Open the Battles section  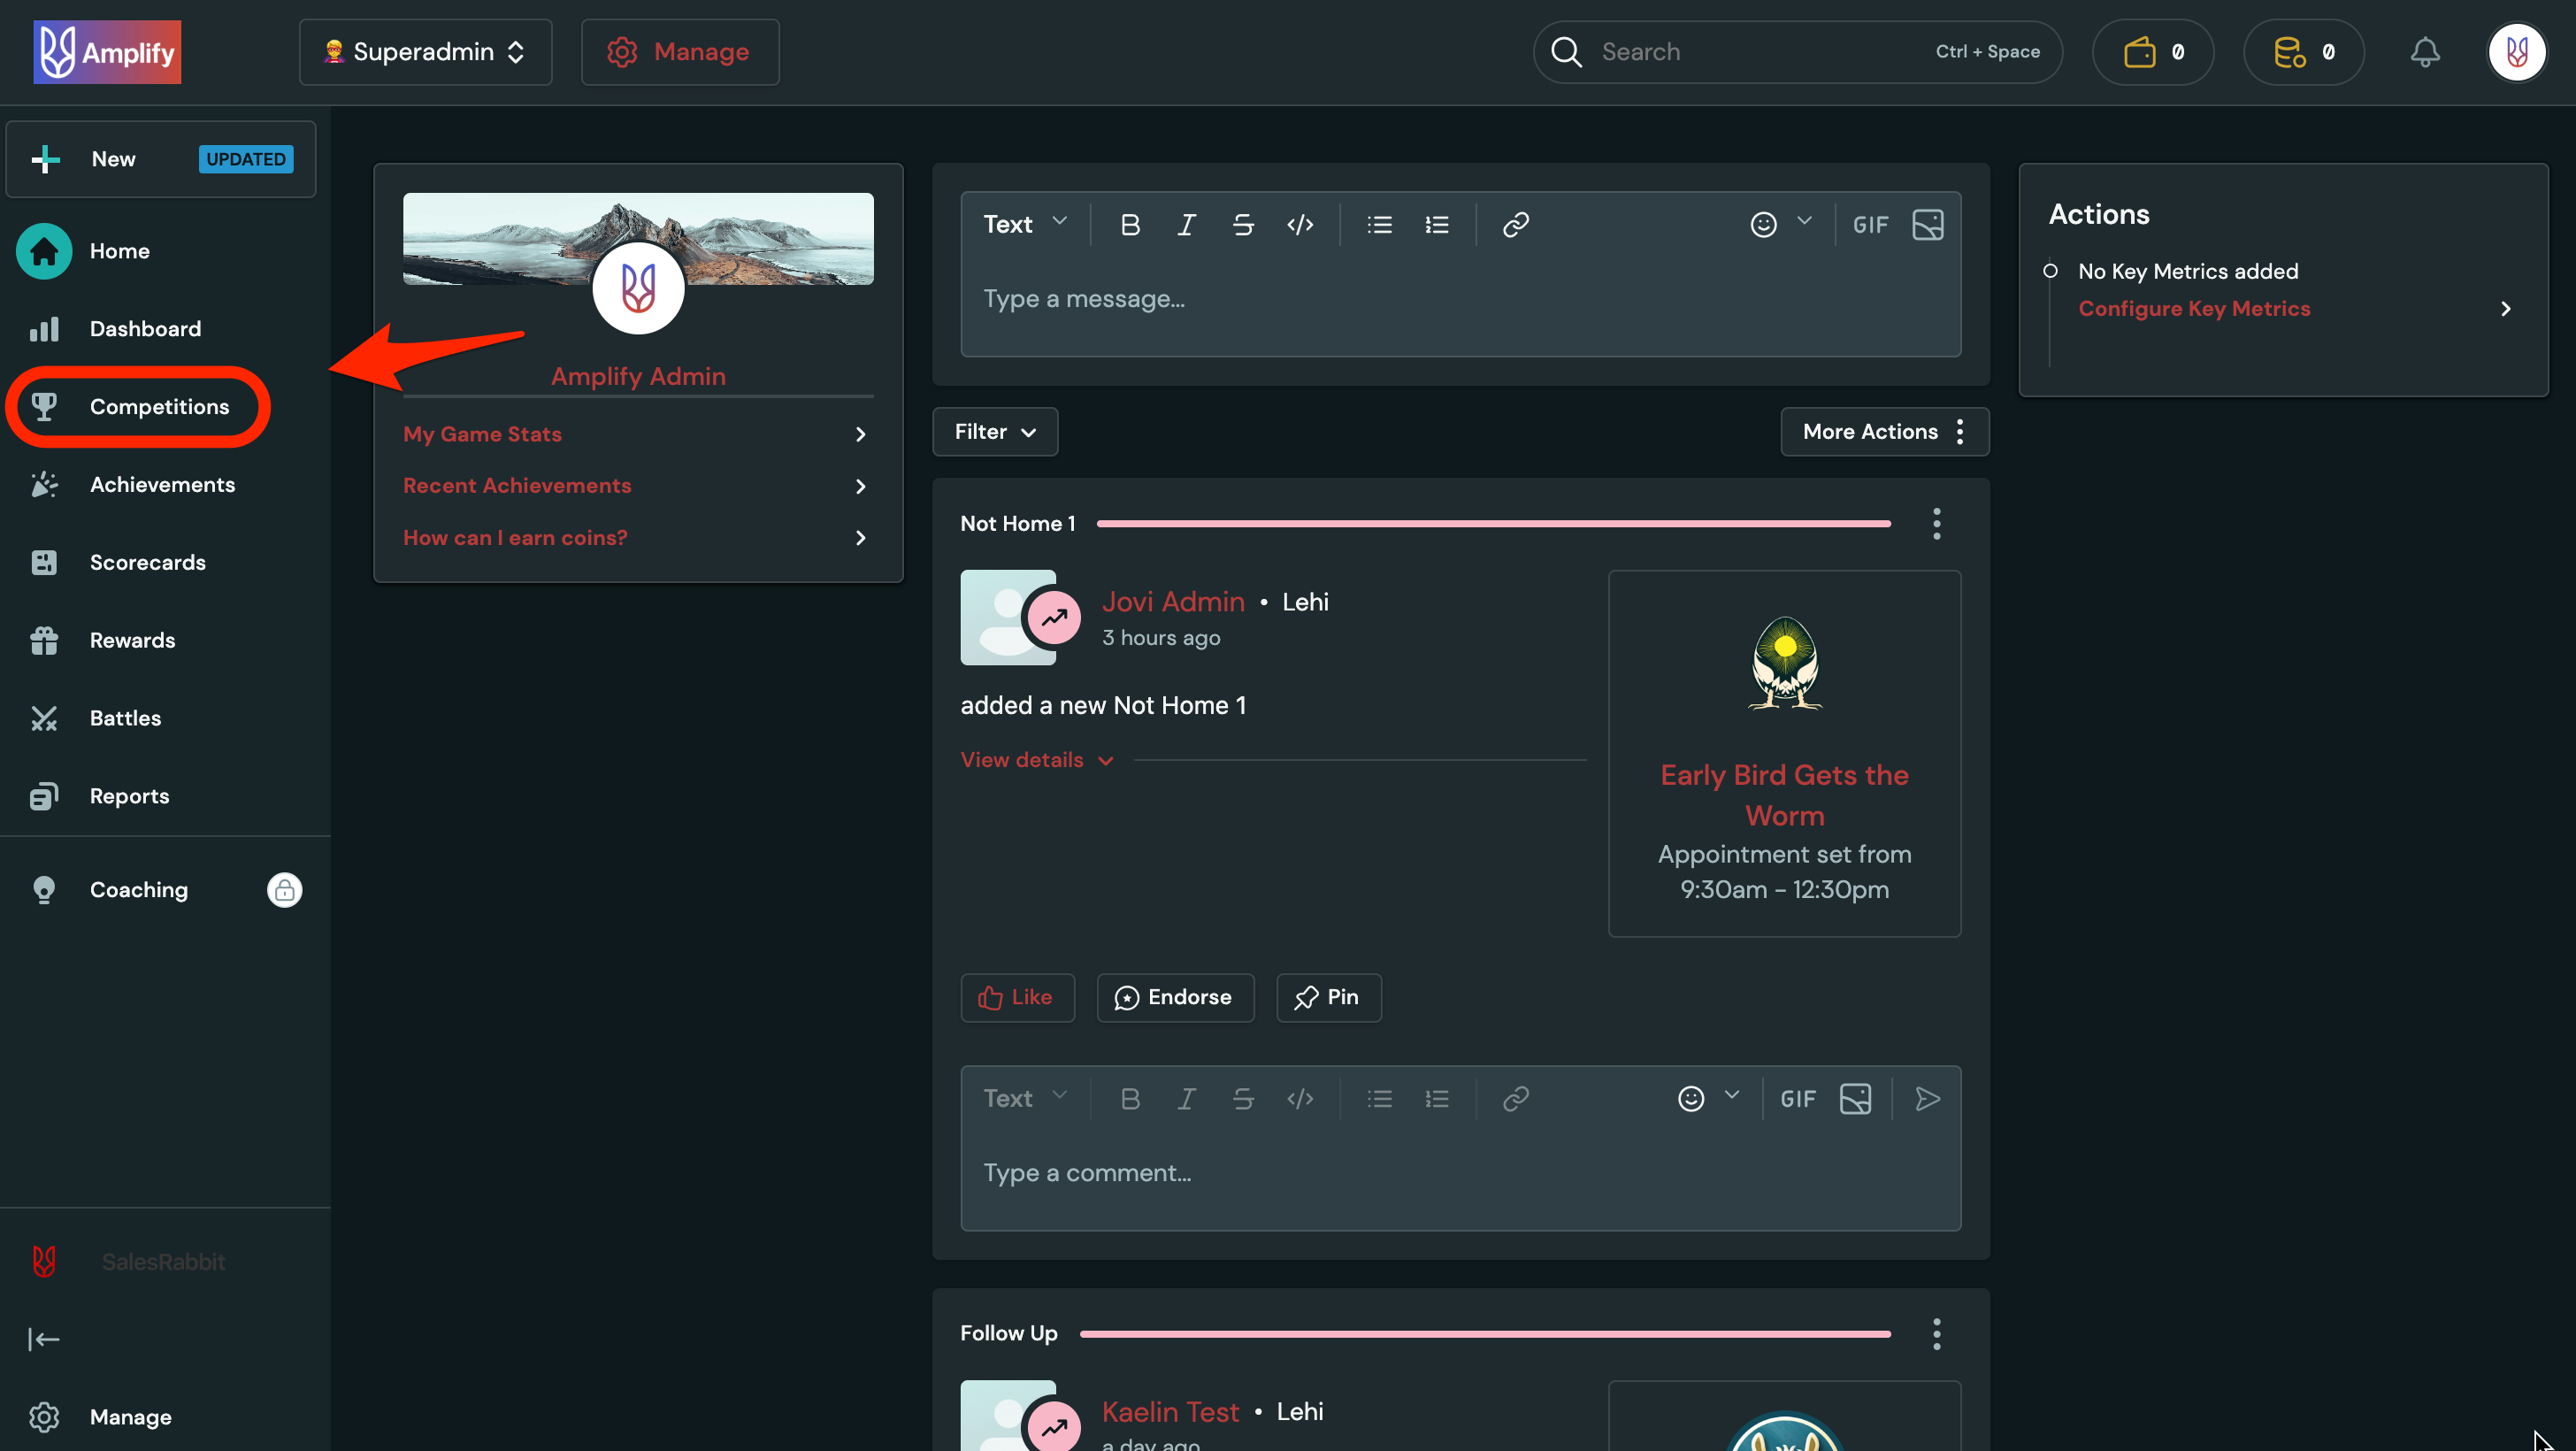[x=125, y=717]
